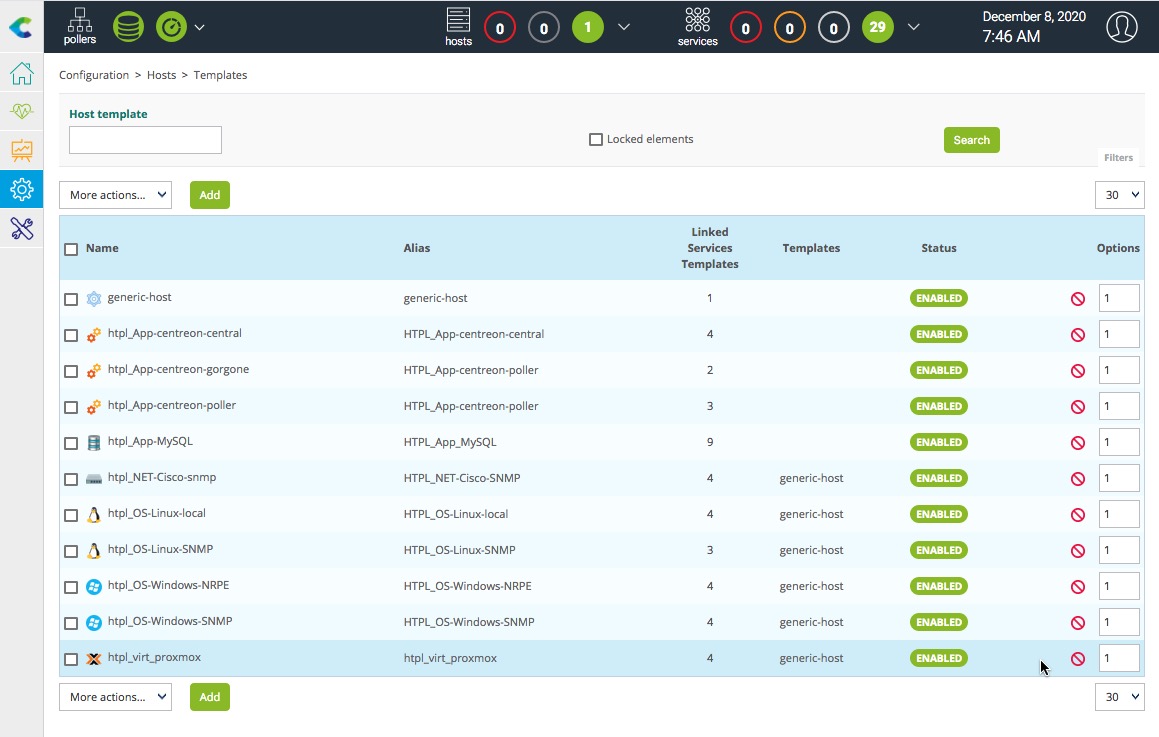Go to Hosts in the breadcrumb
Image resolution: width=1159 pixels, height=737 pixels.
[161, 75]
